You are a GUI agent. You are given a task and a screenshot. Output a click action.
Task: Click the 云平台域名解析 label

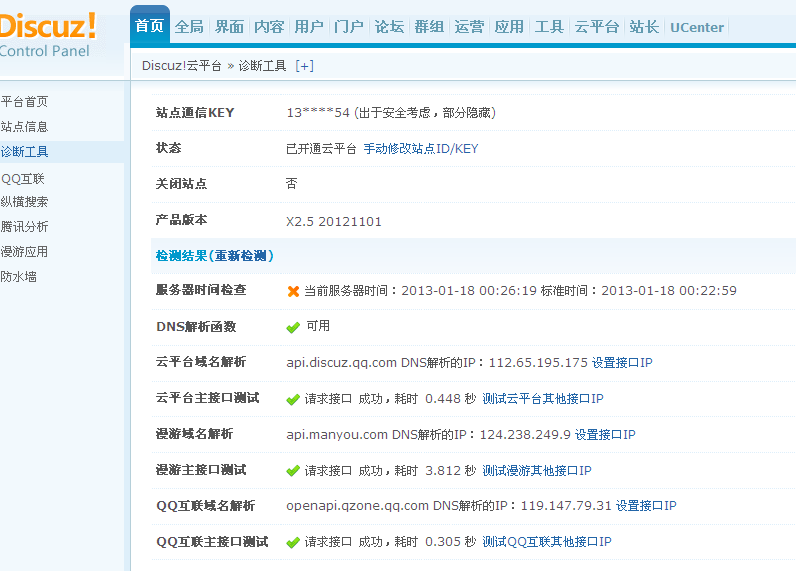pos(201,362)
